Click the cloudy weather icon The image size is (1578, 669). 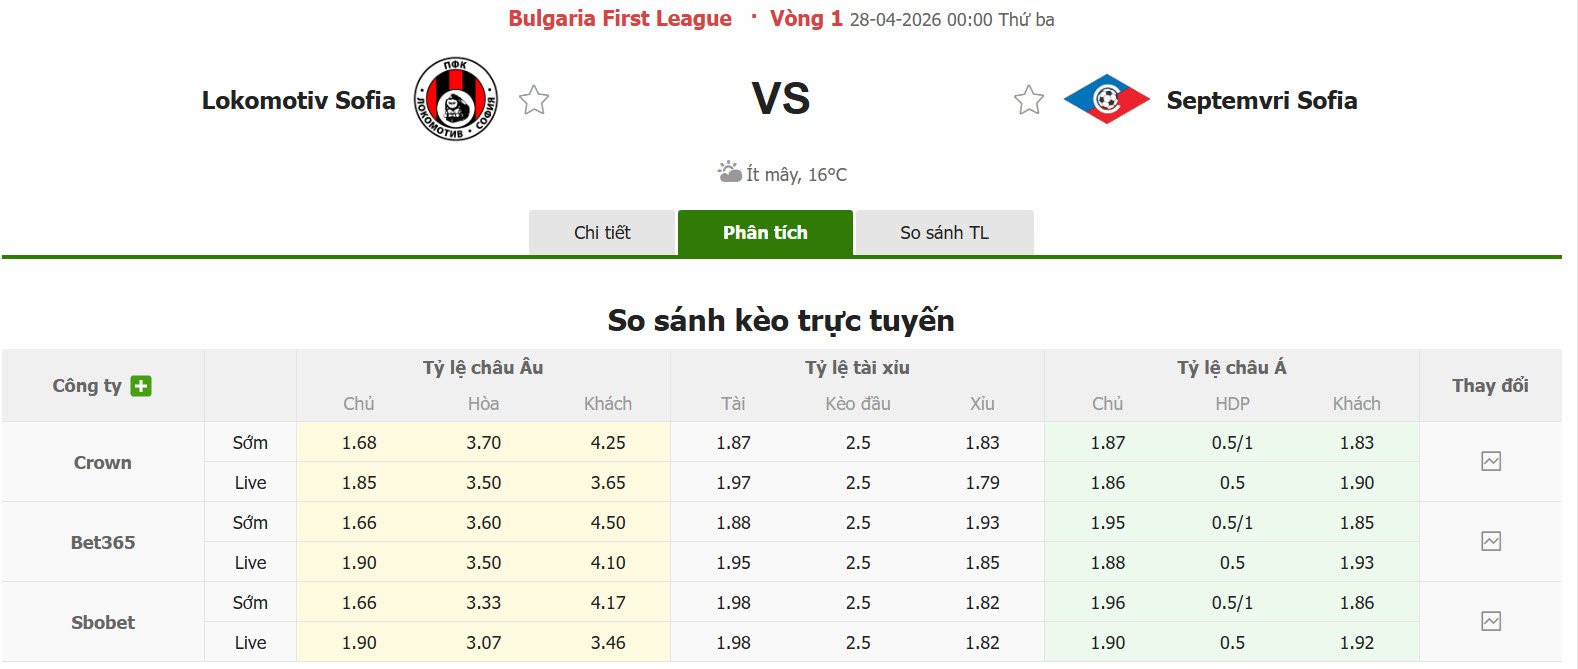pyautogui.click(x=728, y=171)
